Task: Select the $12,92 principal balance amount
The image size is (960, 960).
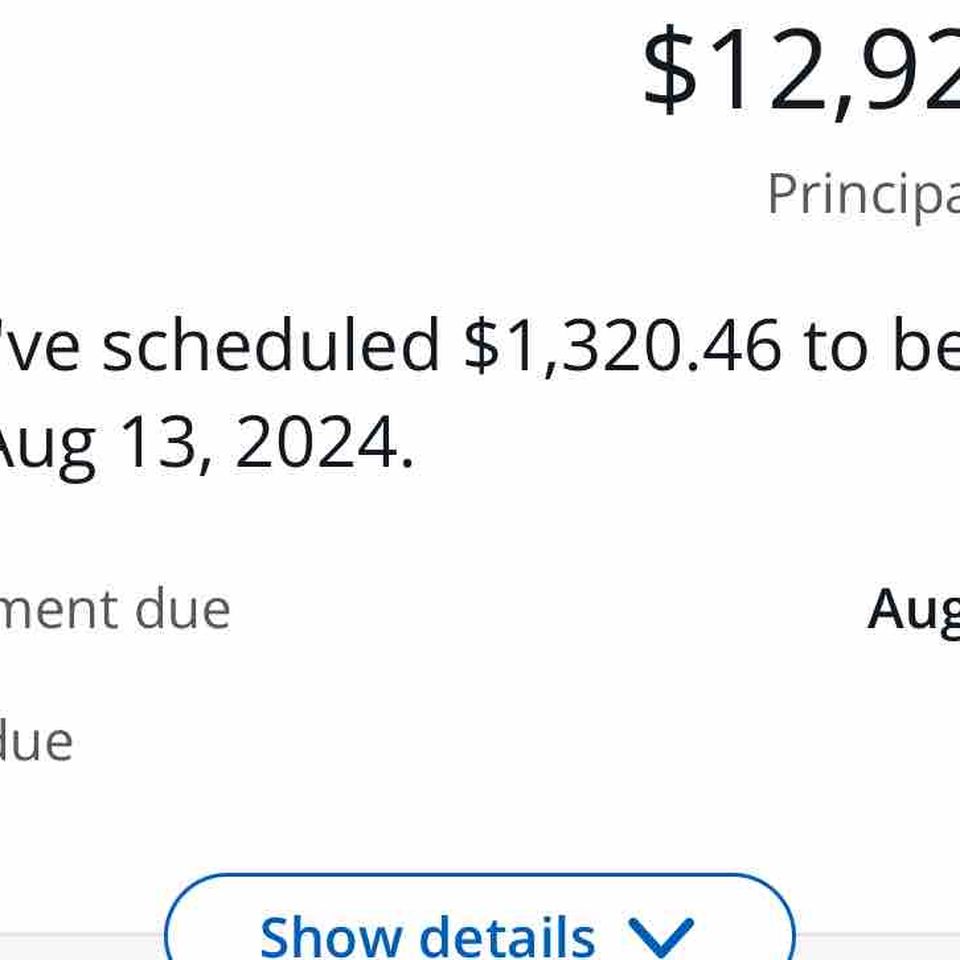Action: click(801, 70)
